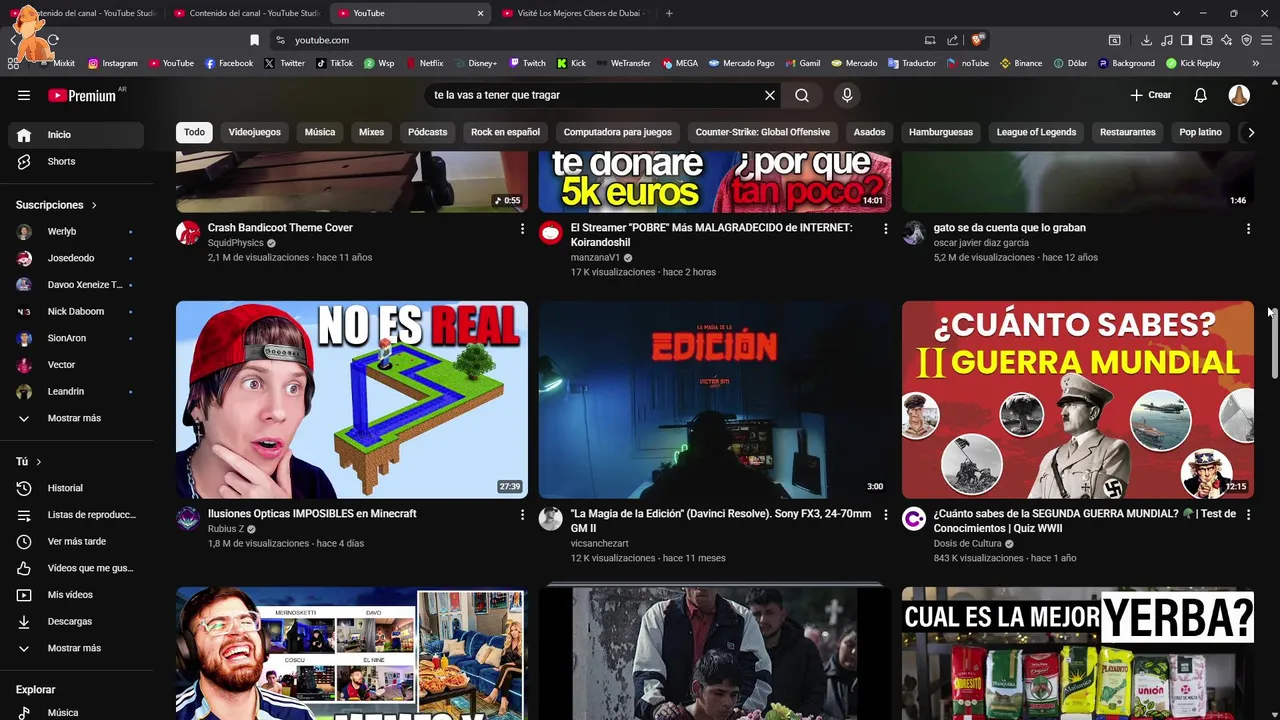Open Twitch bookmark in bookmarks bar

[x=527, y=63]
